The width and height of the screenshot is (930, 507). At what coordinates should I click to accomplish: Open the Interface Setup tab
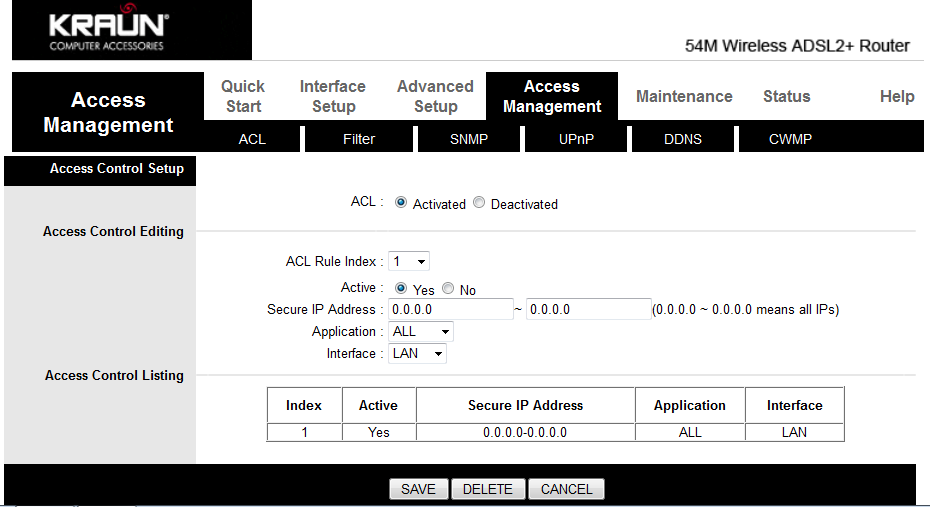click(x=333, y=96)
